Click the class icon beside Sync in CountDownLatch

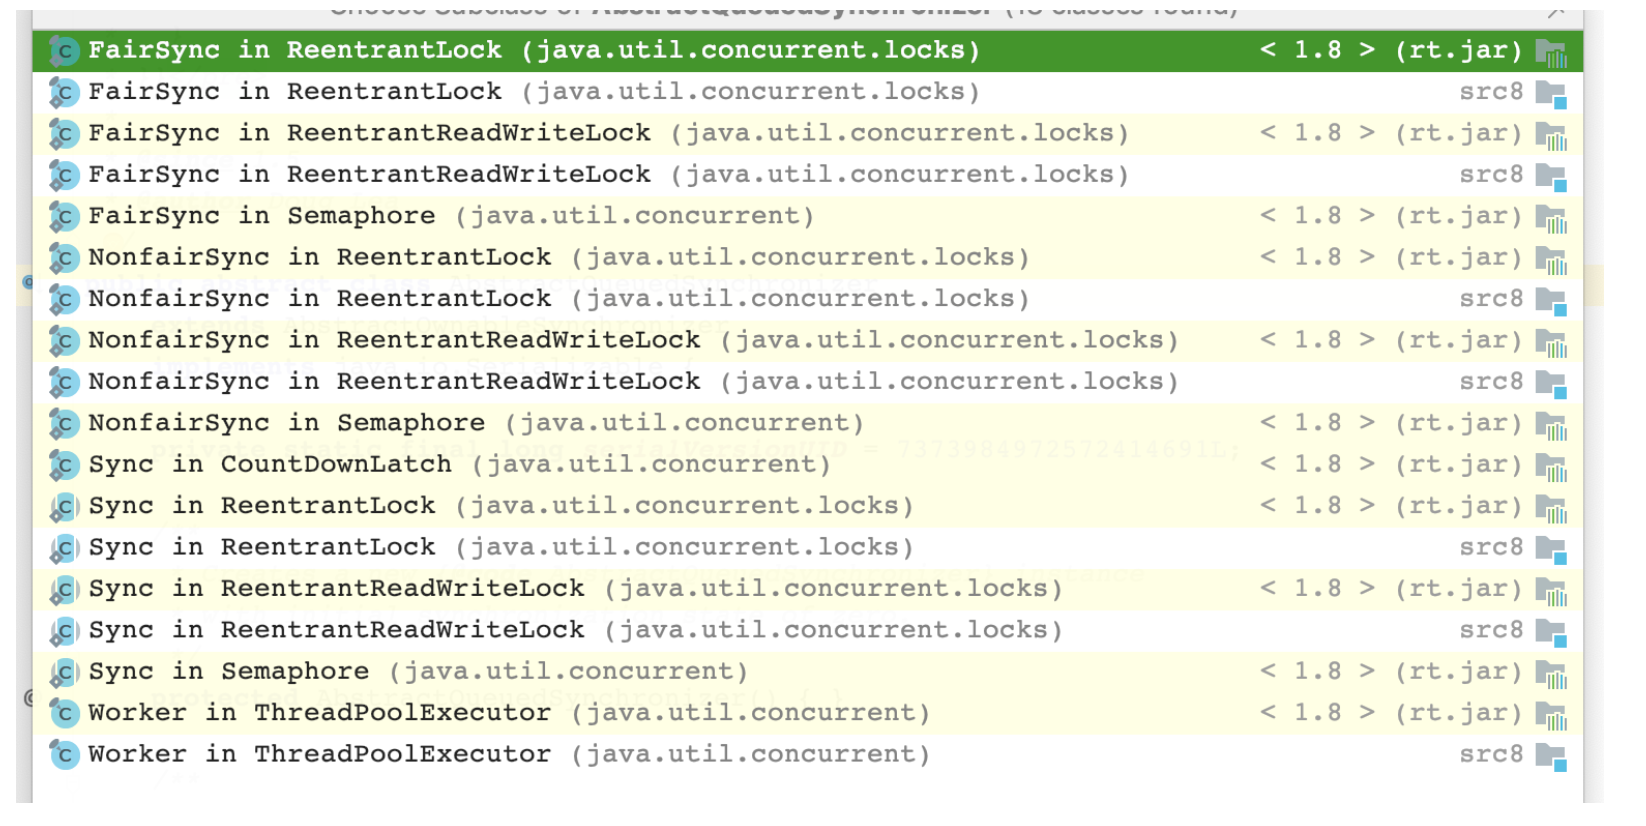click(x=64, y=465)
